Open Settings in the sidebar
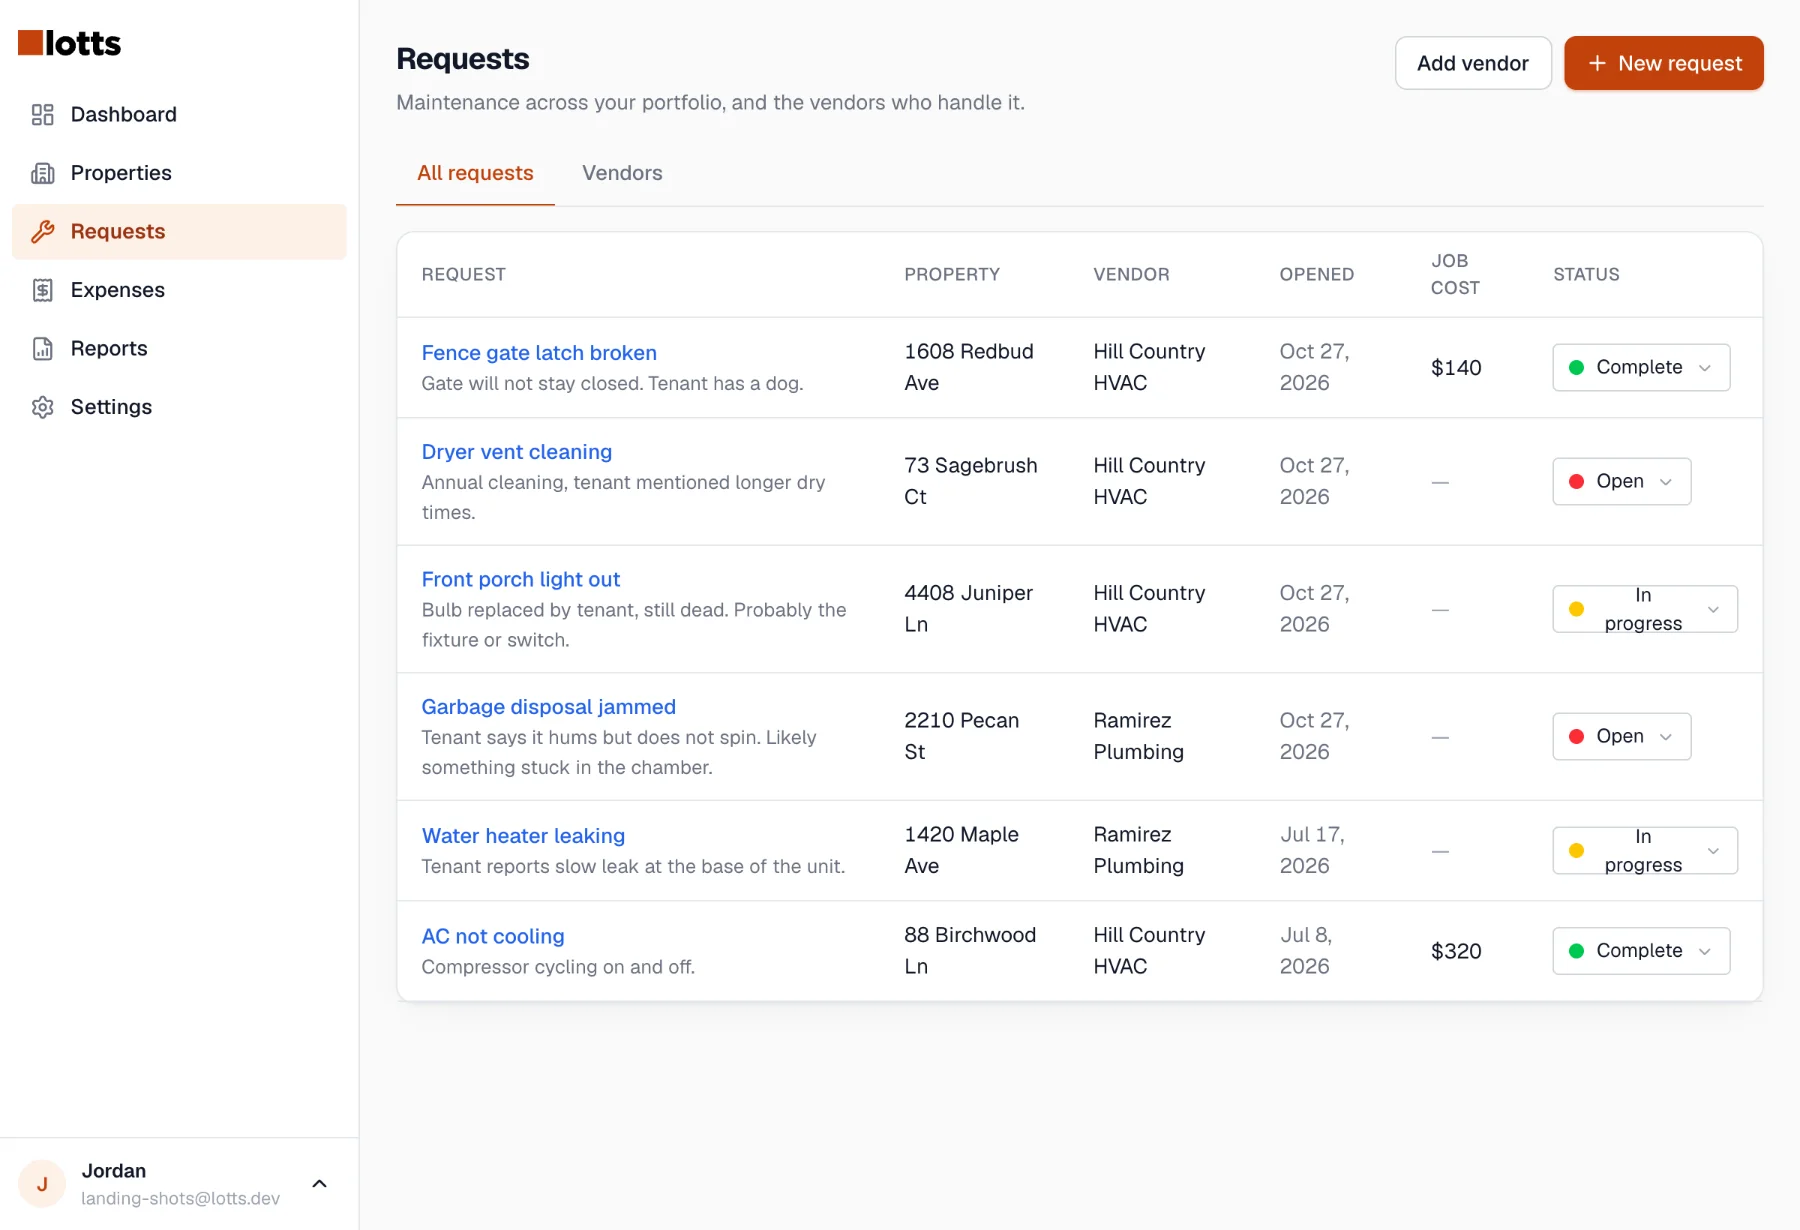Viewport: 1800px width, 1230px height. click(x=179, y=407)
